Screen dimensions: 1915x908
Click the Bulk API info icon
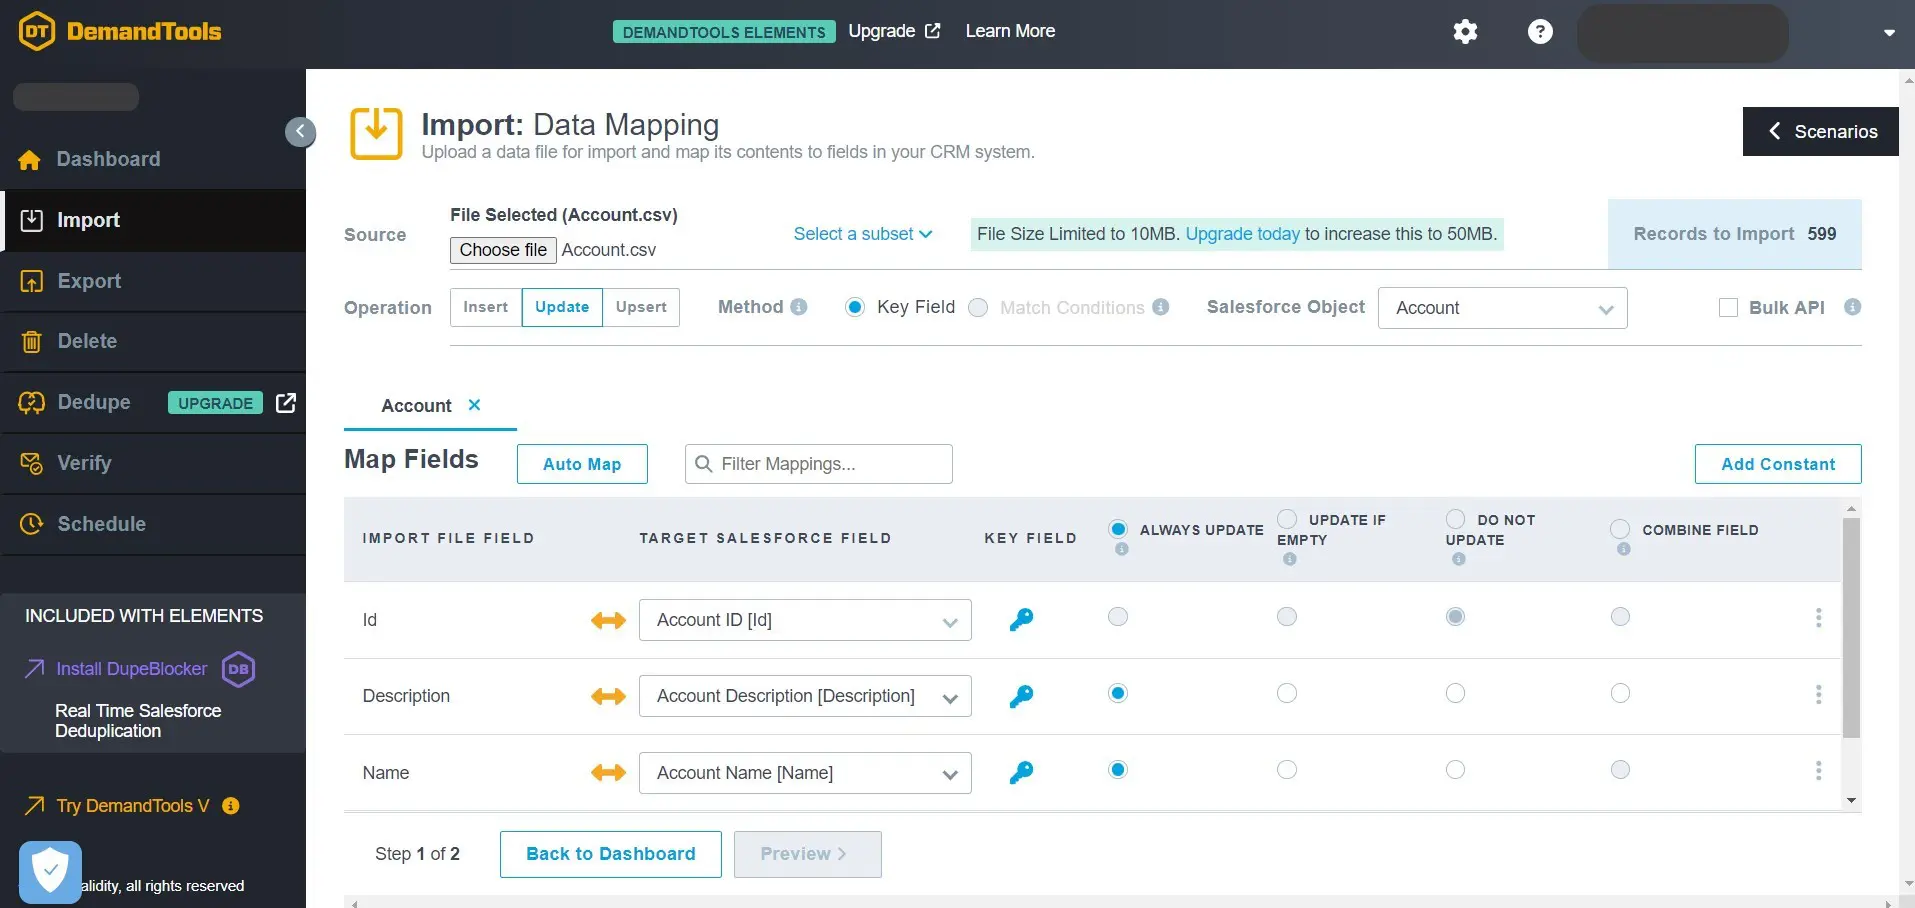point(1852,307)
